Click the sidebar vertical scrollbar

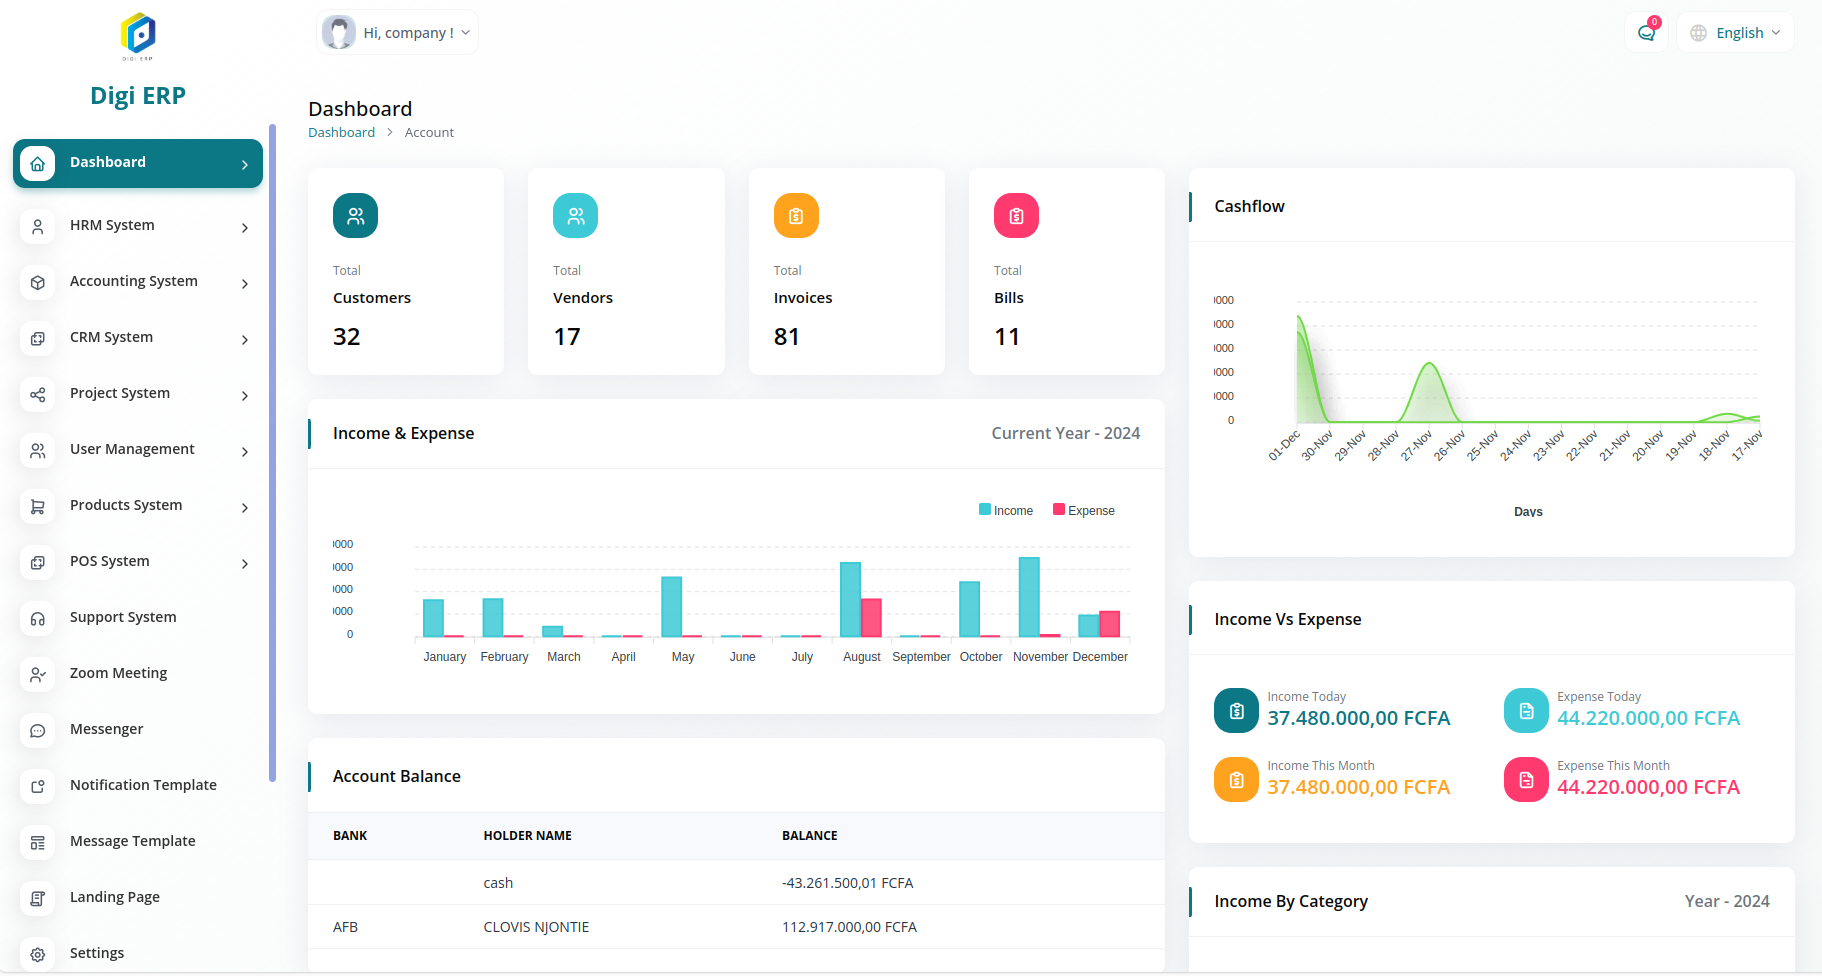point(272,450)
